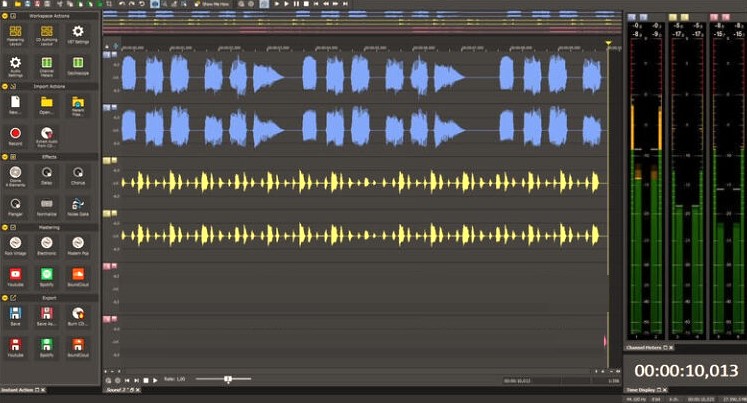Select Spotify preset under Mastering
The height and width of the screenshot is (403, 747).
click(47, 277)
